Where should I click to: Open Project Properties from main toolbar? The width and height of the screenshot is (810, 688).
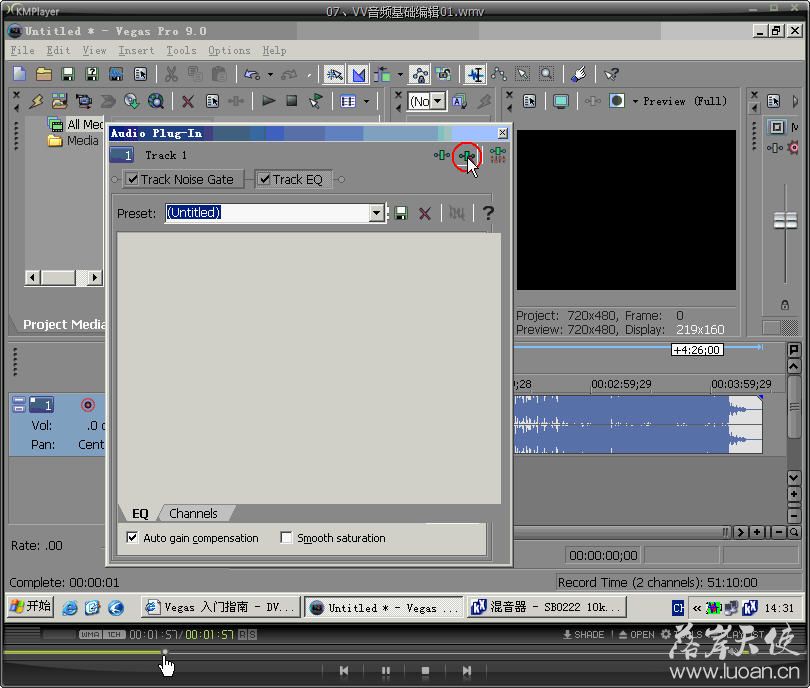[x=140, y=74]
